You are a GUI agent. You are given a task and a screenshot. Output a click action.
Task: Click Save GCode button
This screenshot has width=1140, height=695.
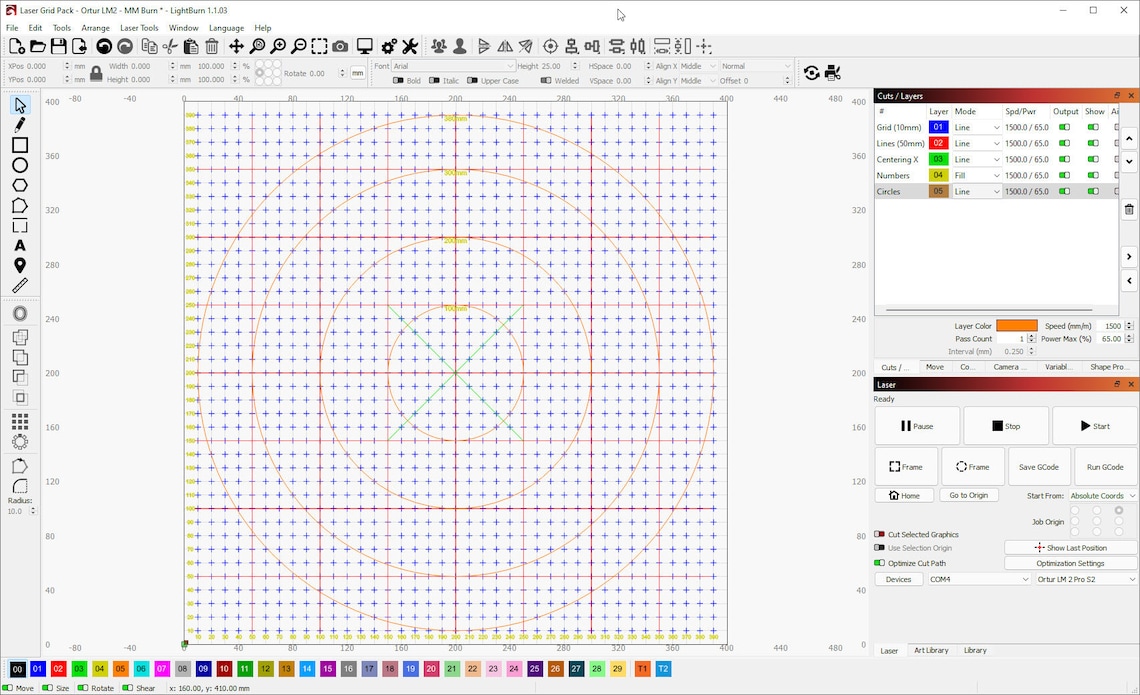pyautogui.click(x=1038, y=467)
